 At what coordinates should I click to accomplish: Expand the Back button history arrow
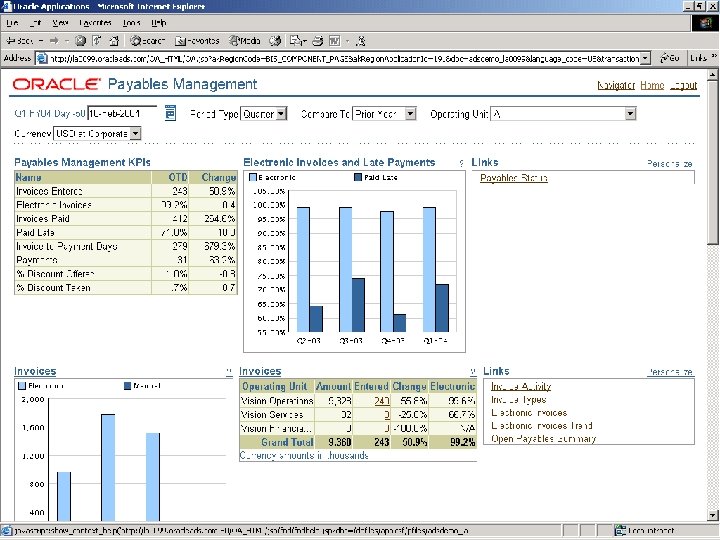tap(41, 41)
